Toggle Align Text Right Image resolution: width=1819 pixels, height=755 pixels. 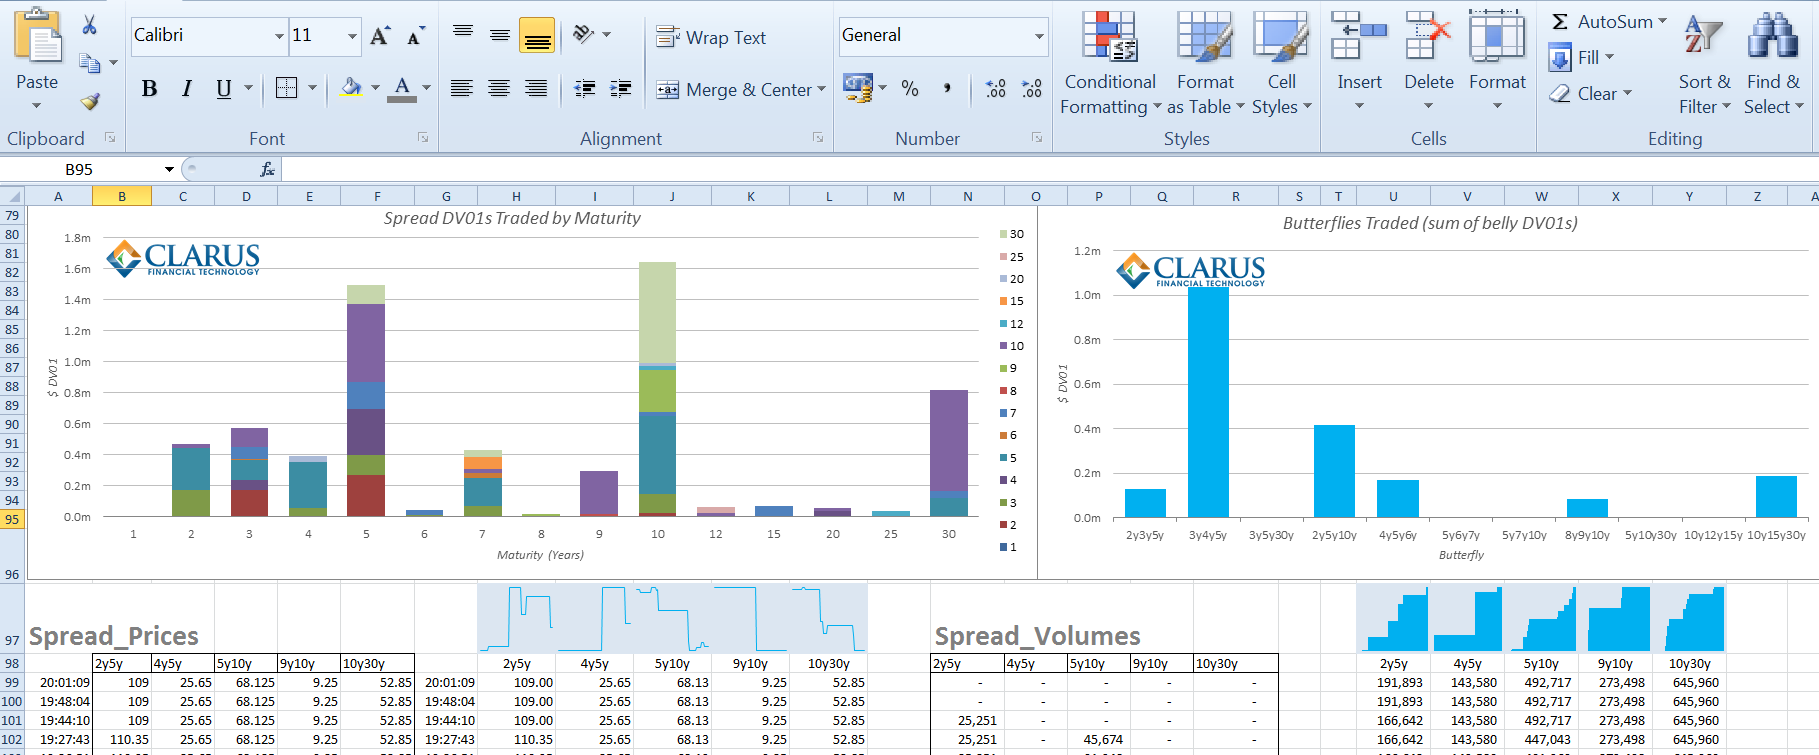[536, 88]
